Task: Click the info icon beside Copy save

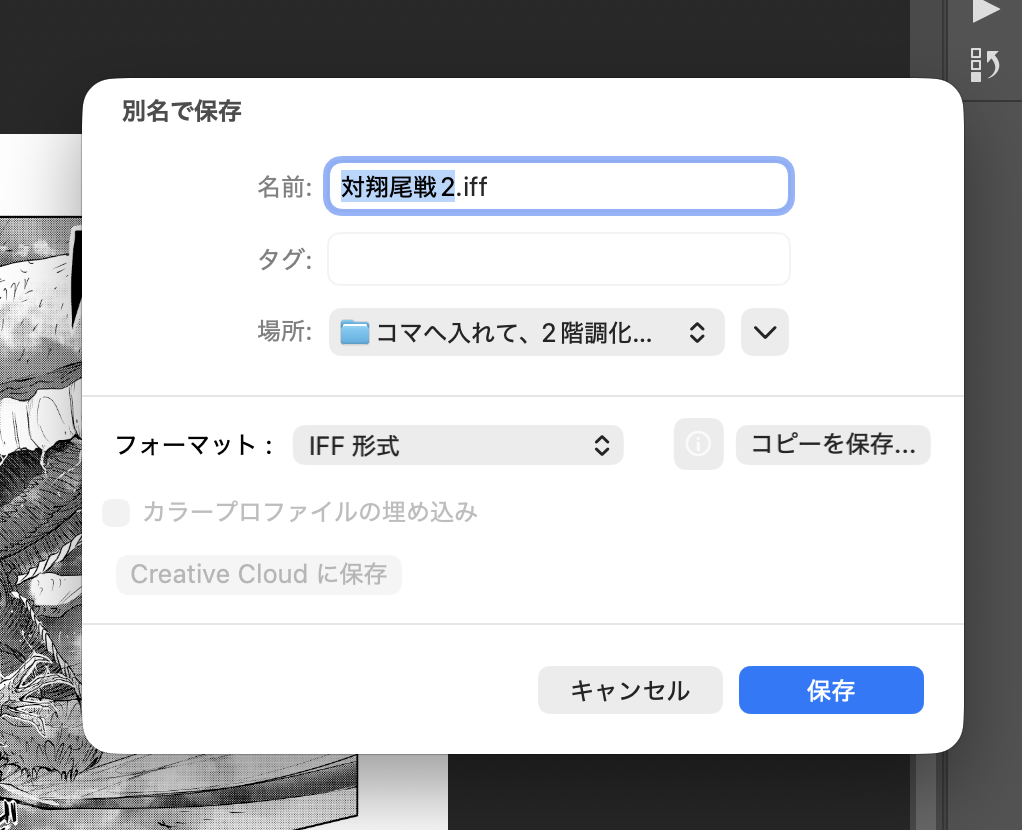Action: tap(698, 445)
